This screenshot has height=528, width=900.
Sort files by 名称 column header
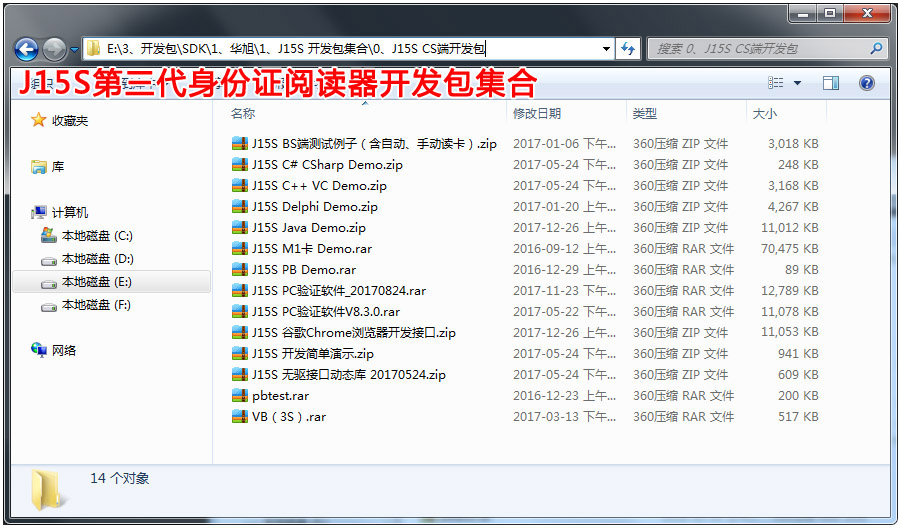tap(243, 113)
